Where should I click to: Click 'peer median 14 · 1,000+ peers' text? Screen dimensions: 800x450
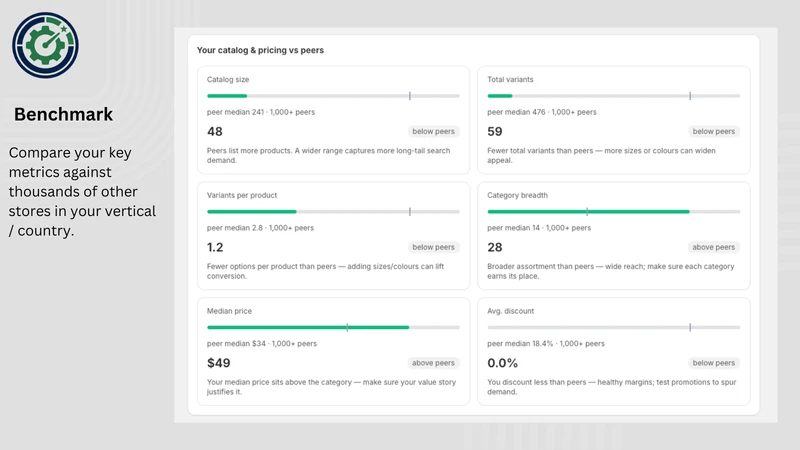539,228
